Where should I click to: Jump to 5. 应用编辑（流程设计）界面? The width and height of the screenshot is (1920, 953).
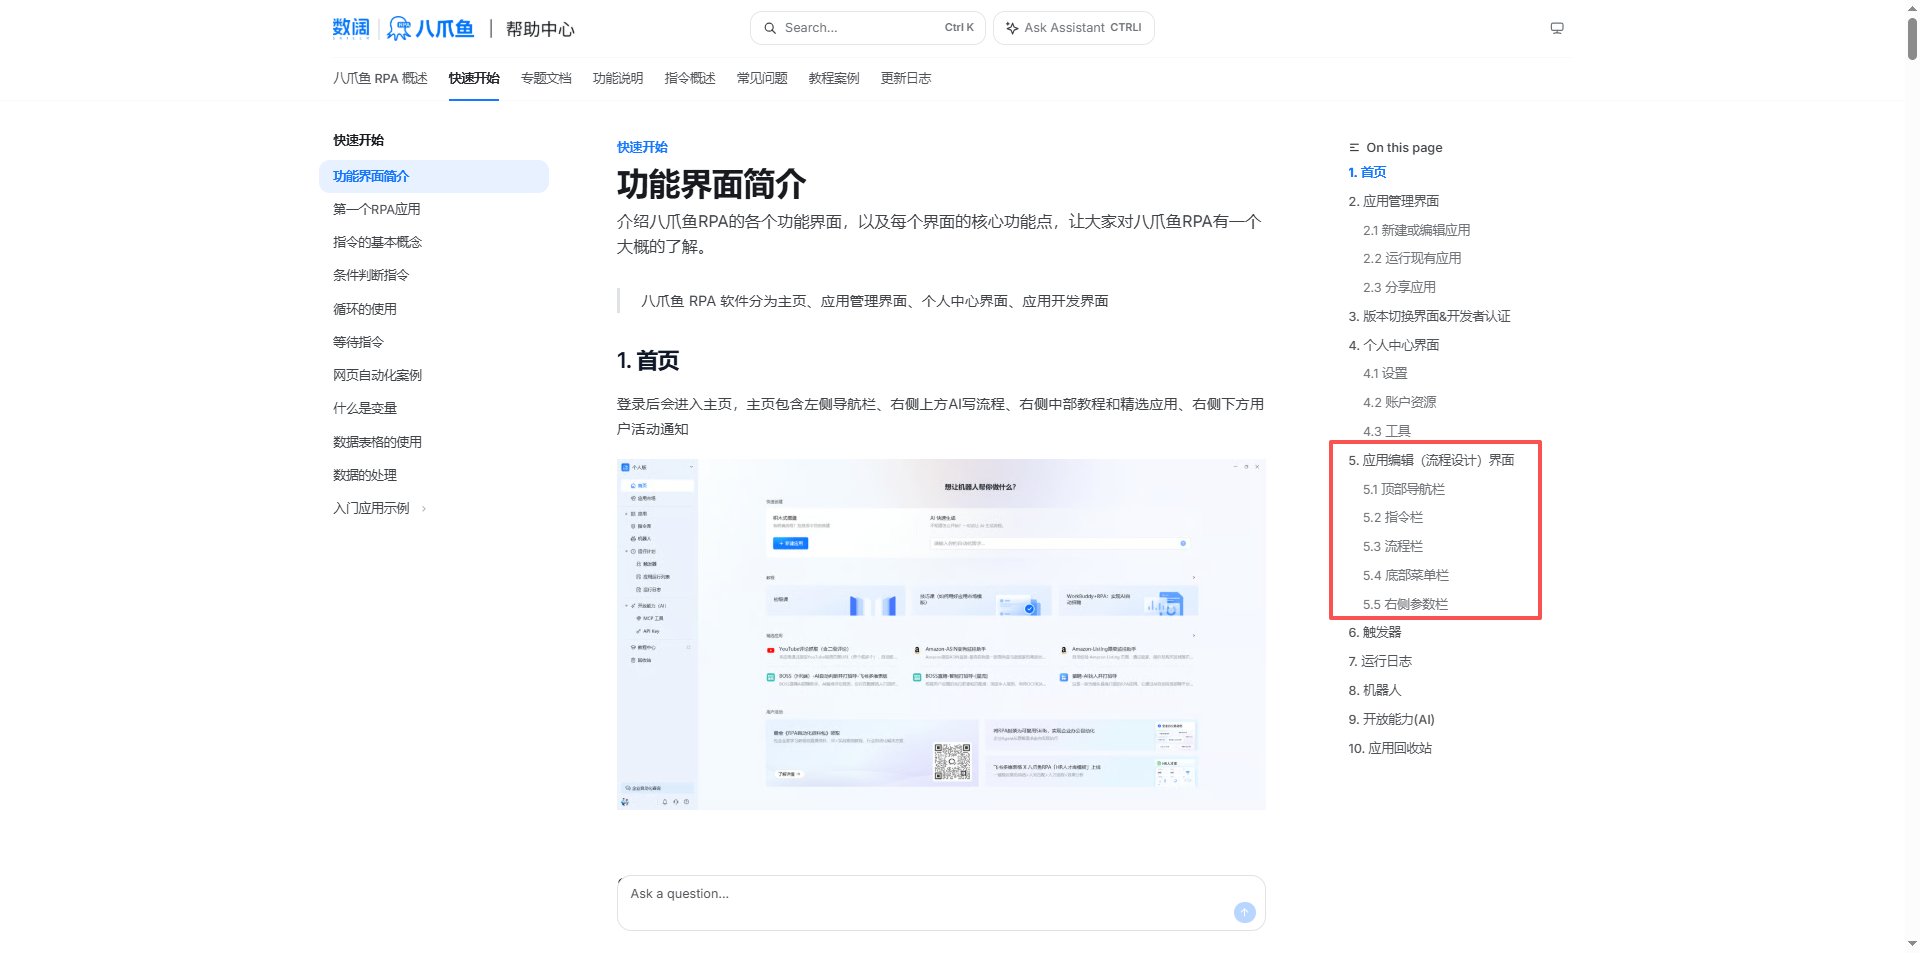1431,460
